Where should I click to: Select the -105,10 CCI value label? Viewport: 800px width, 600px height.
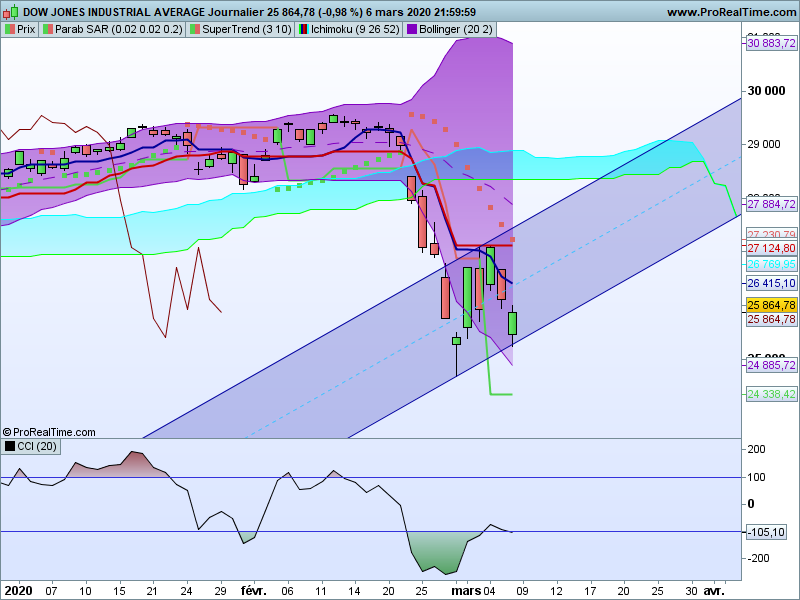[x=767, y=532]
